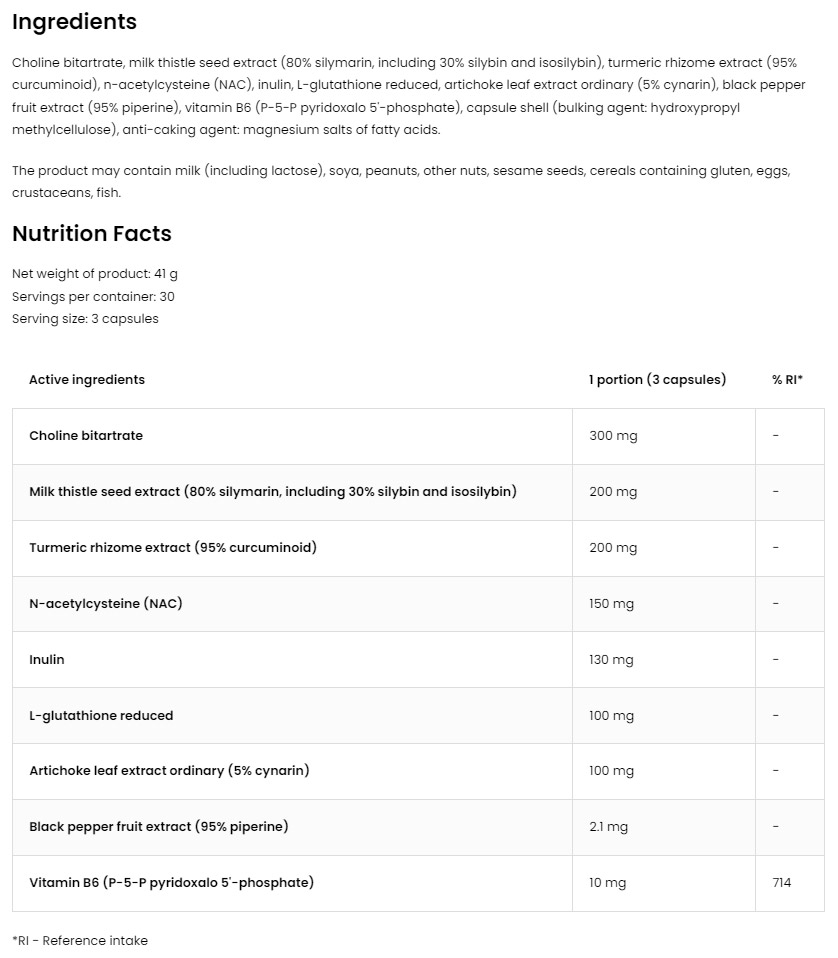The image size is (838, 958).
Task: Click the 2.1 mg piperine amount
Action: tap(608, 827)
